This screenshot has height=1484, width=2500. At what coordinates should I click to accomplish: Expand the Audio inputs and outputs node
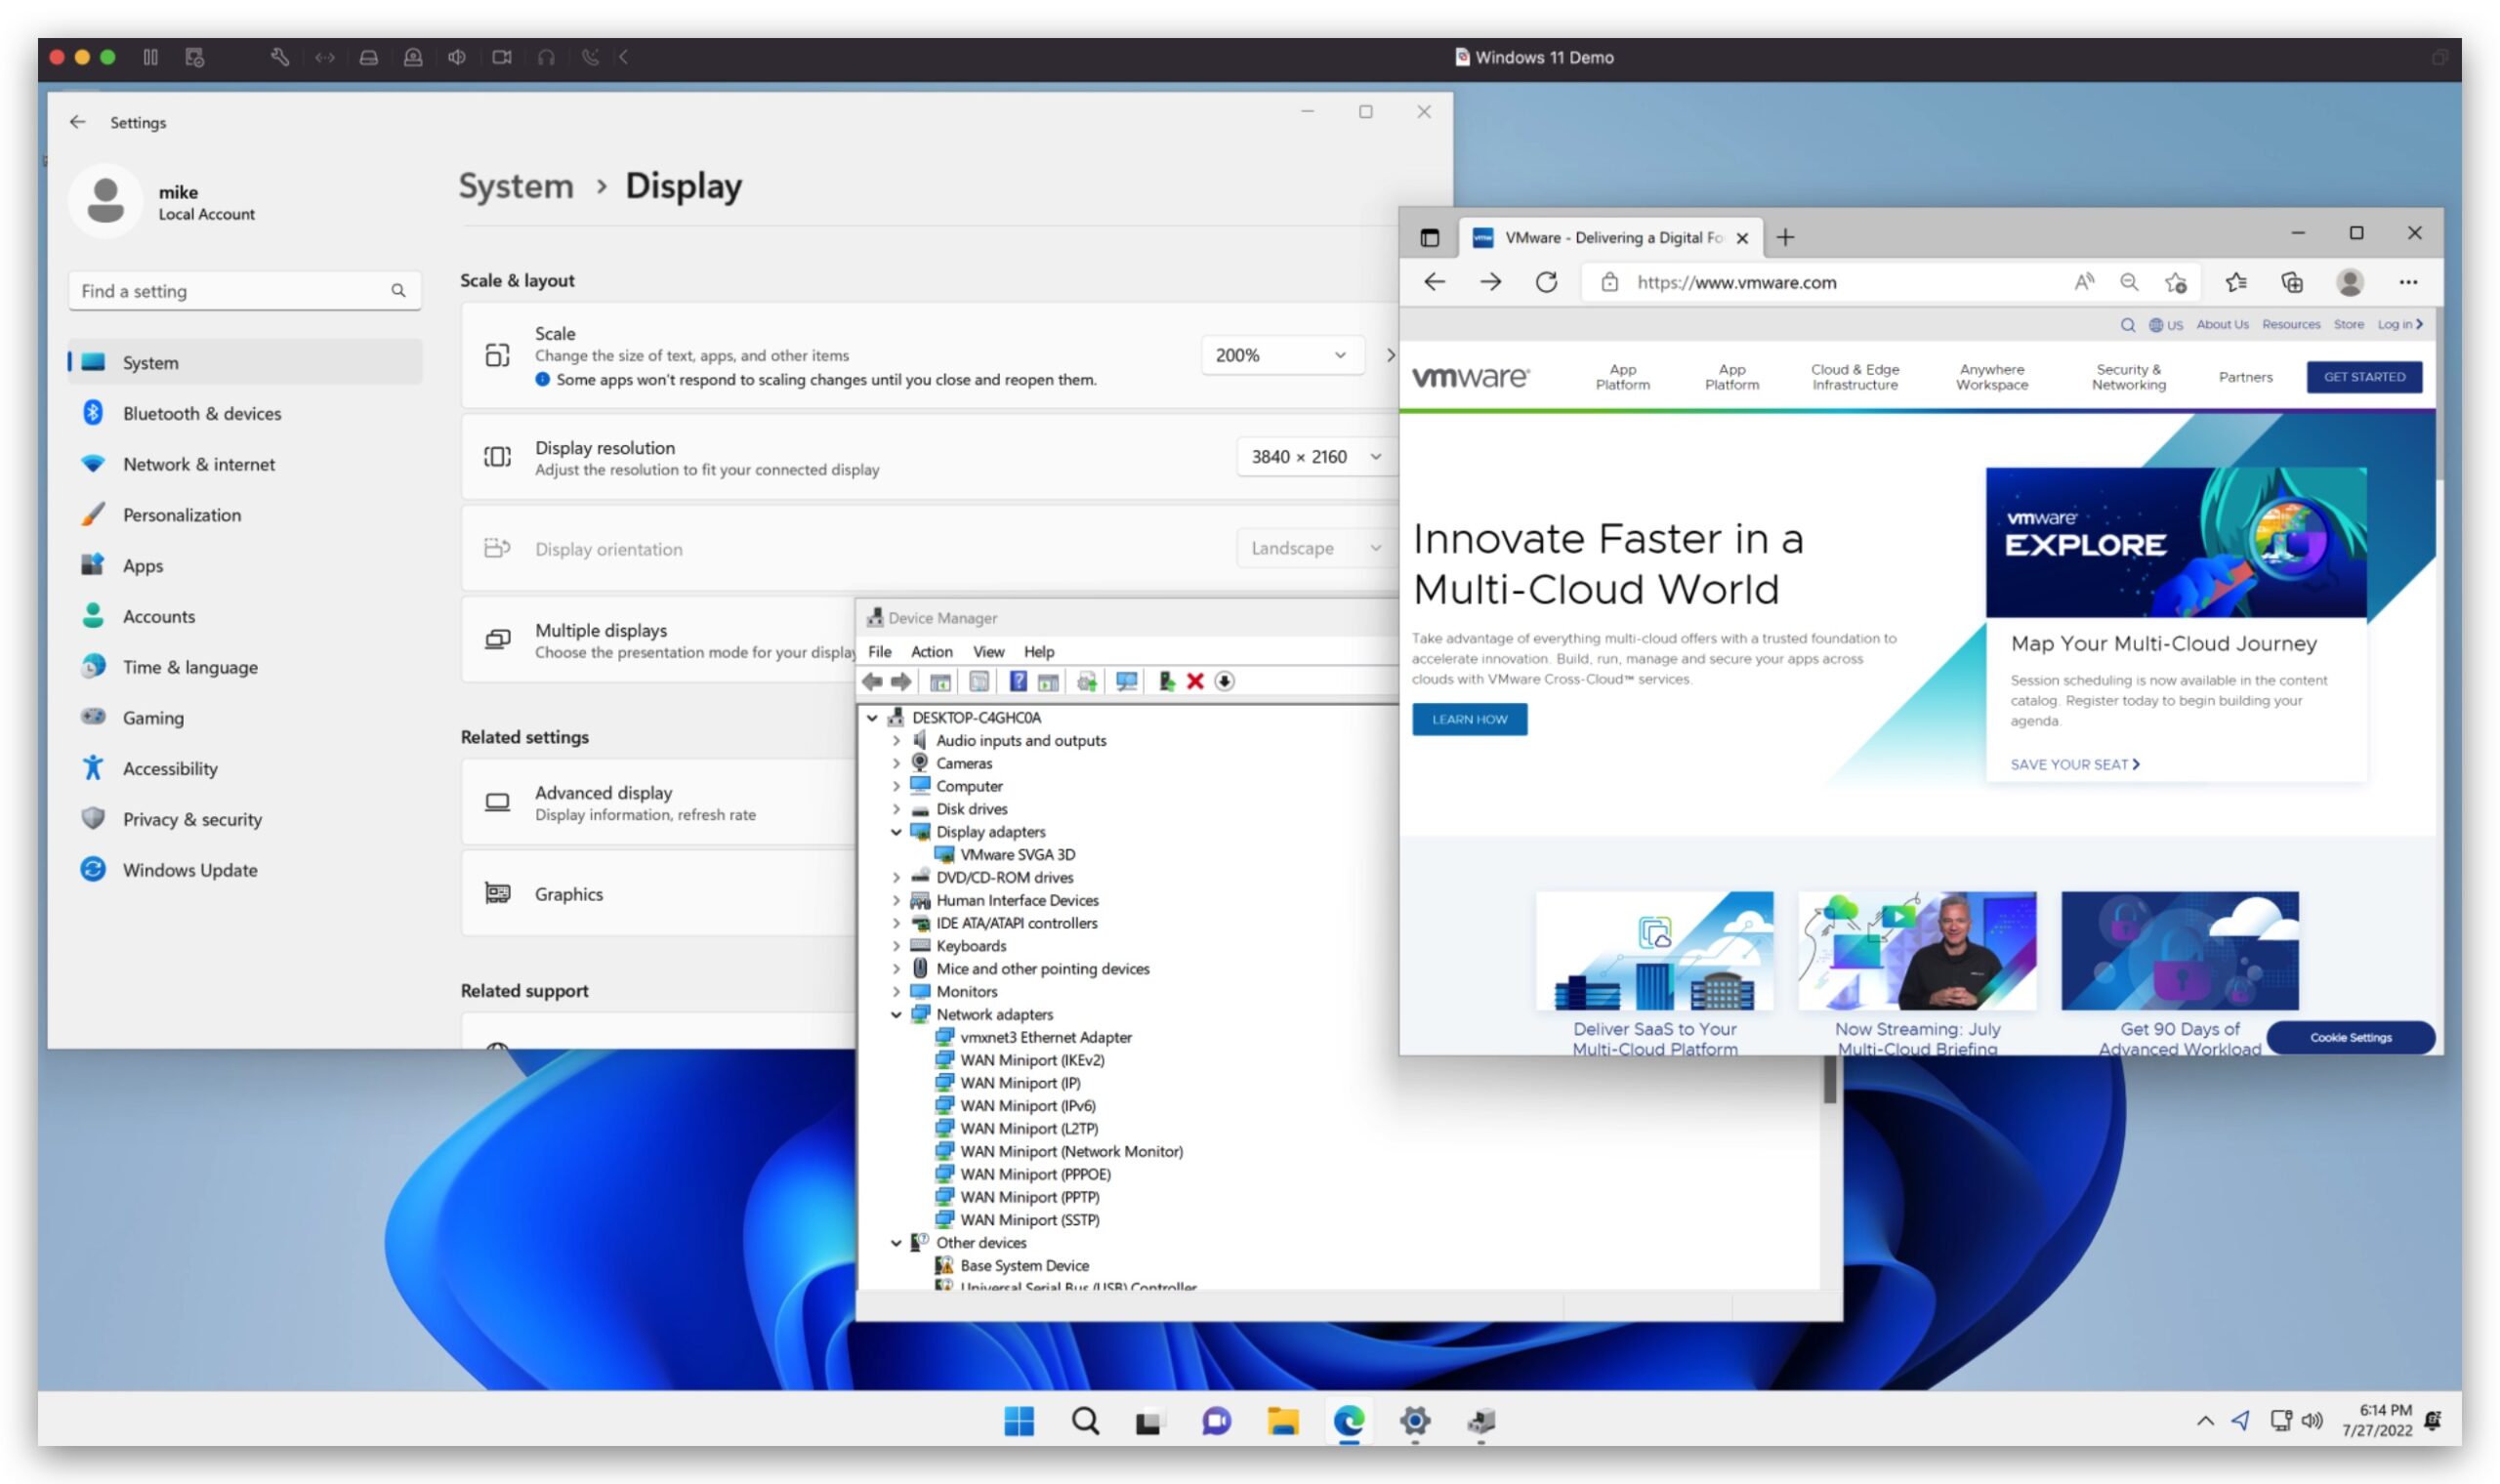pyautogui.click(x=896, y=740)
